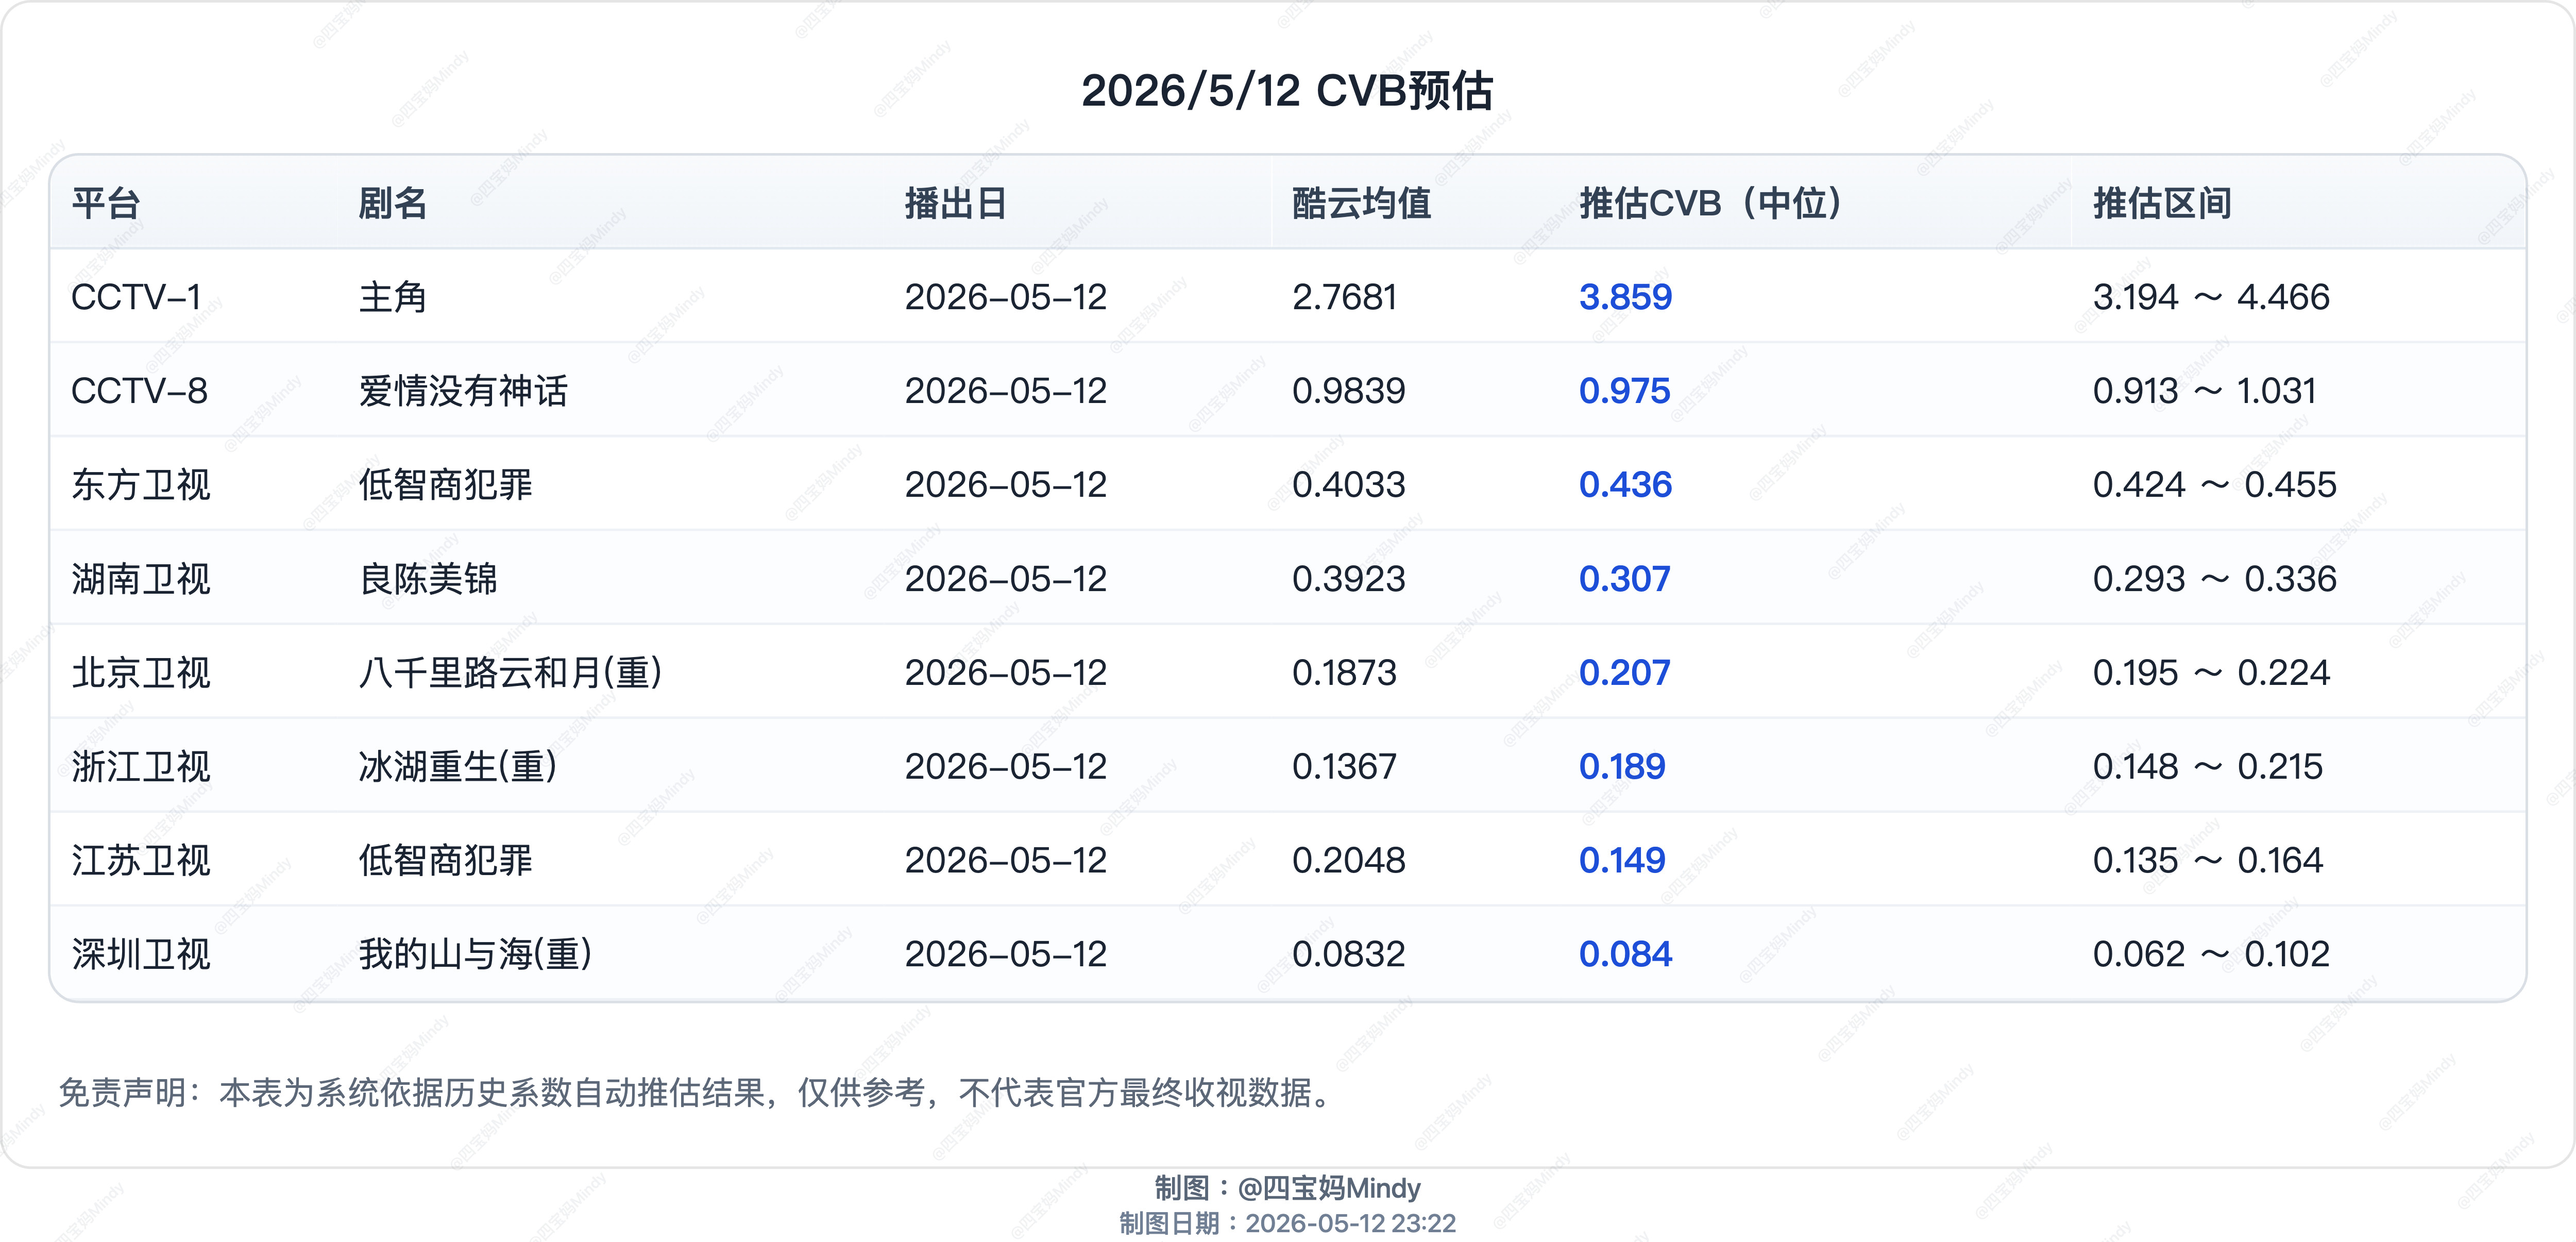Click the value '0.3923'
This screenshot has width=2576, height=1242.
point(1348,579)
